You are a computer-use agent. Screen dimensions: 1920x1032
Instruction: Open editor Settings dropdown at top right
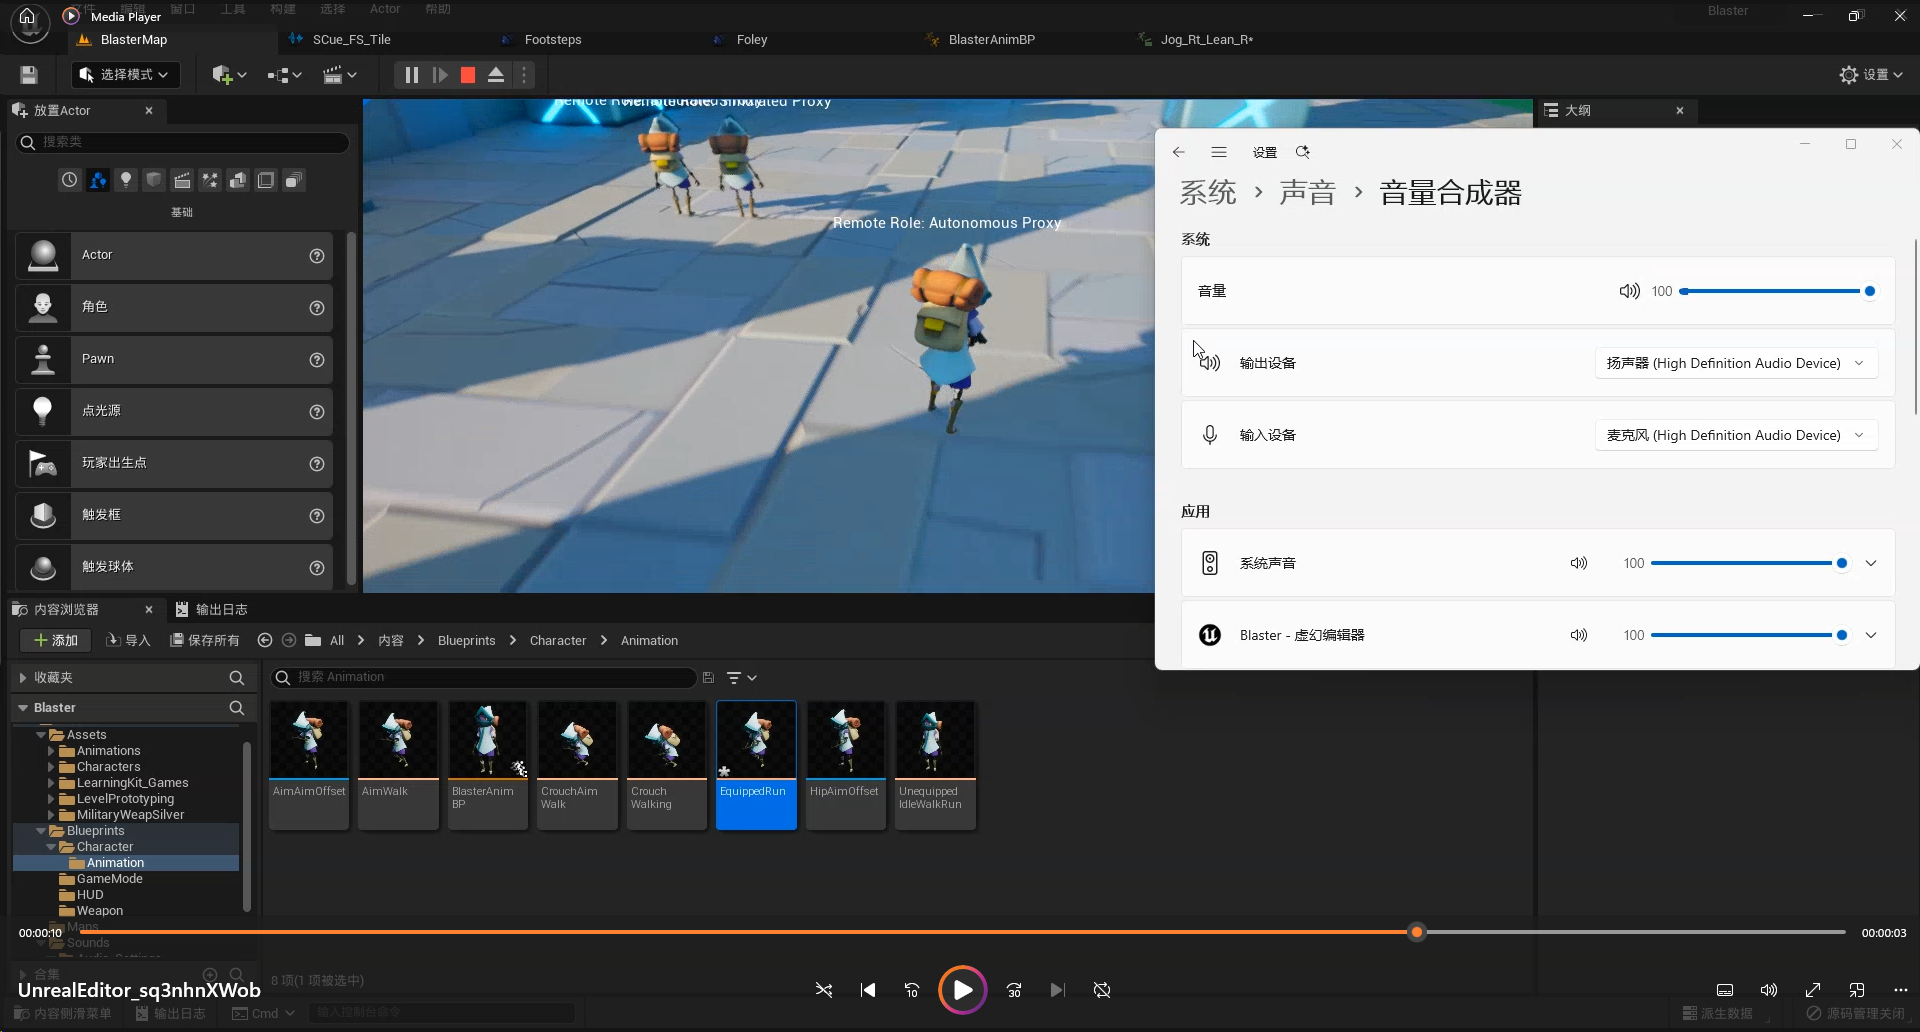click(1871, 75)
